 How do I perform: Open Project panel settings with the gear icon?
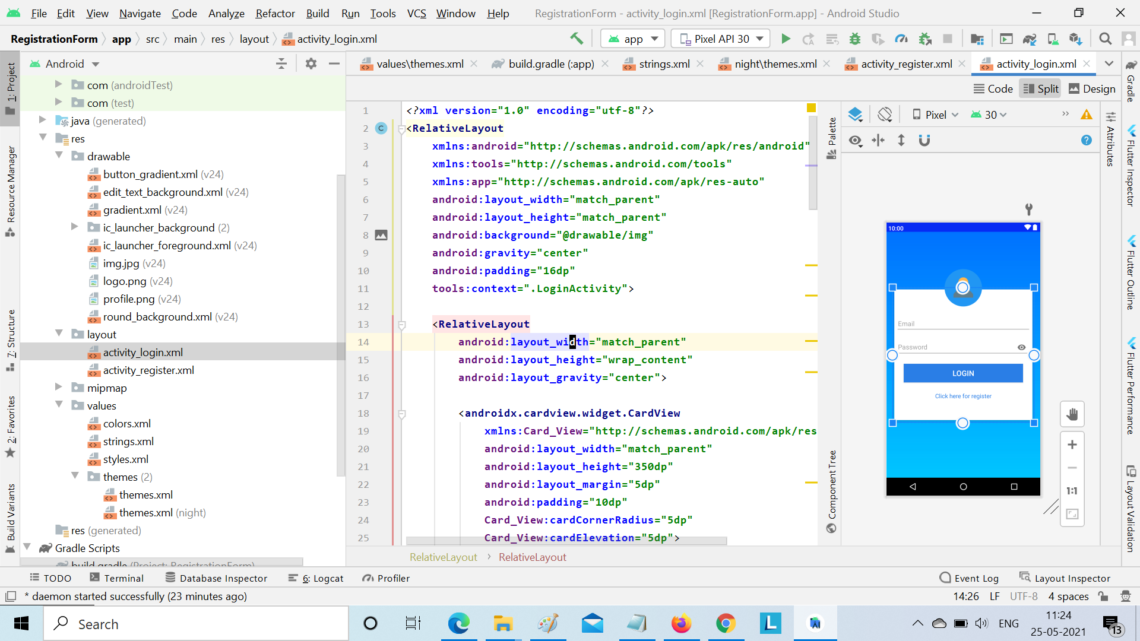coord(310,62)
